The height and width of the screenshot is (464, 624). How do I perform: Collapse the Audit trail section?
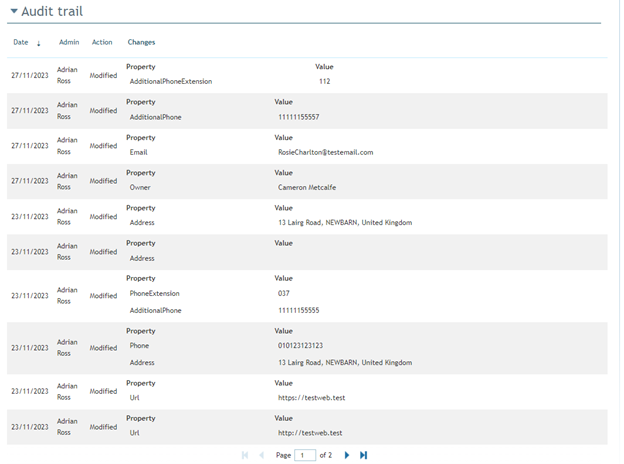(x=14, y=11)
